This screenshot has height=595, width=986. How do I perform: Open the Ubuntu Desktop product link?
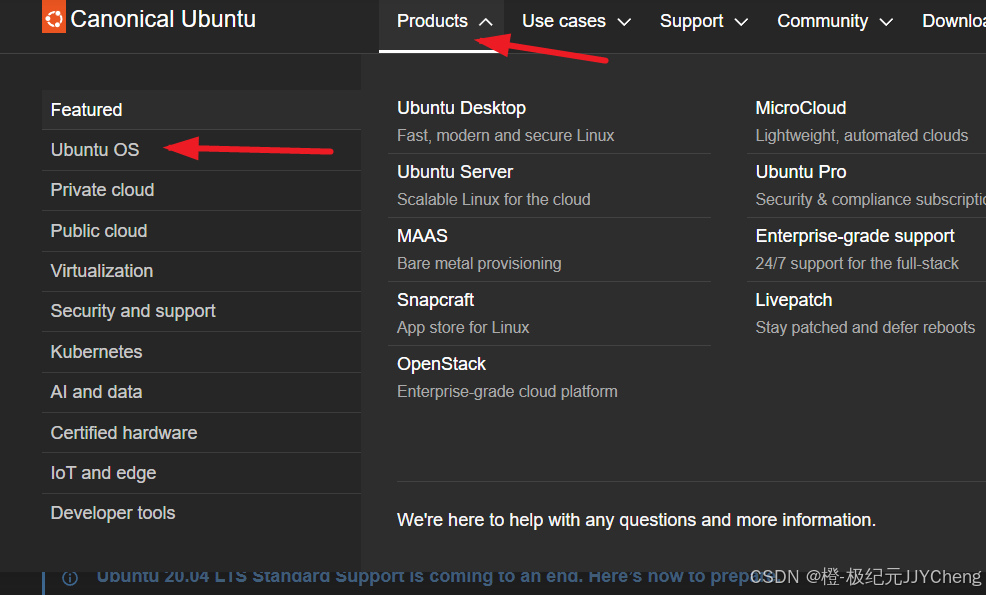point(462,108)
